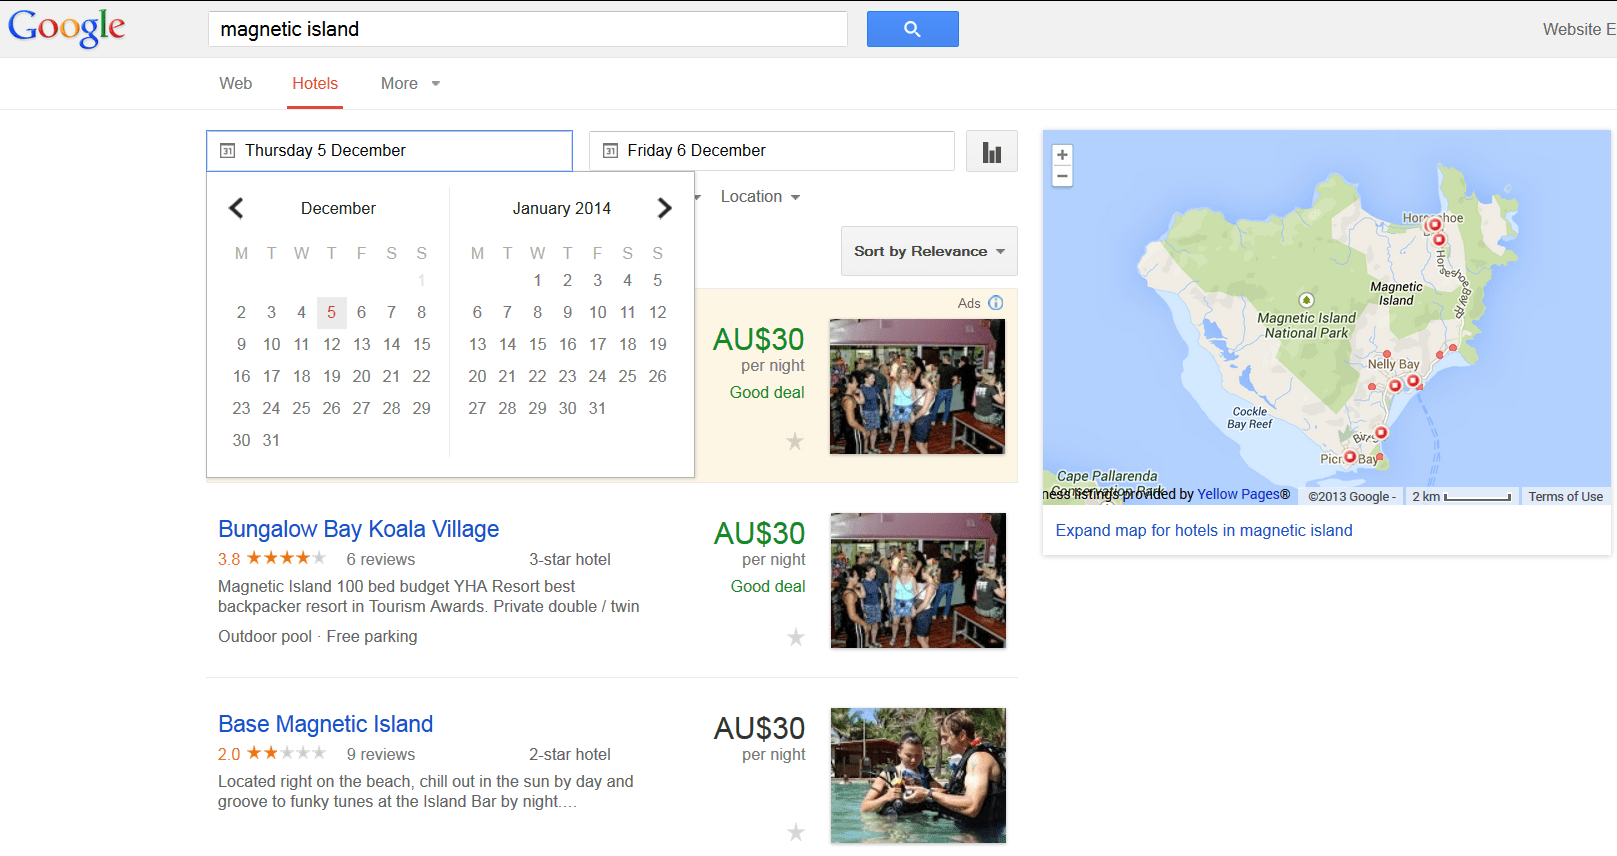
Task: Zoom in on the map
Action: tap(1062, 155)
